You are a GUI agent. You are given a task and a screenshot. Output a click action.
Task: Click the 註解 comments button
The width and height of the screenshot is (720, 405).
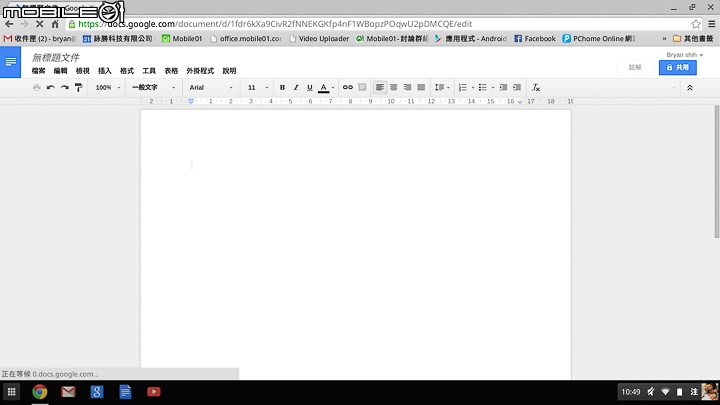(635, 68)
